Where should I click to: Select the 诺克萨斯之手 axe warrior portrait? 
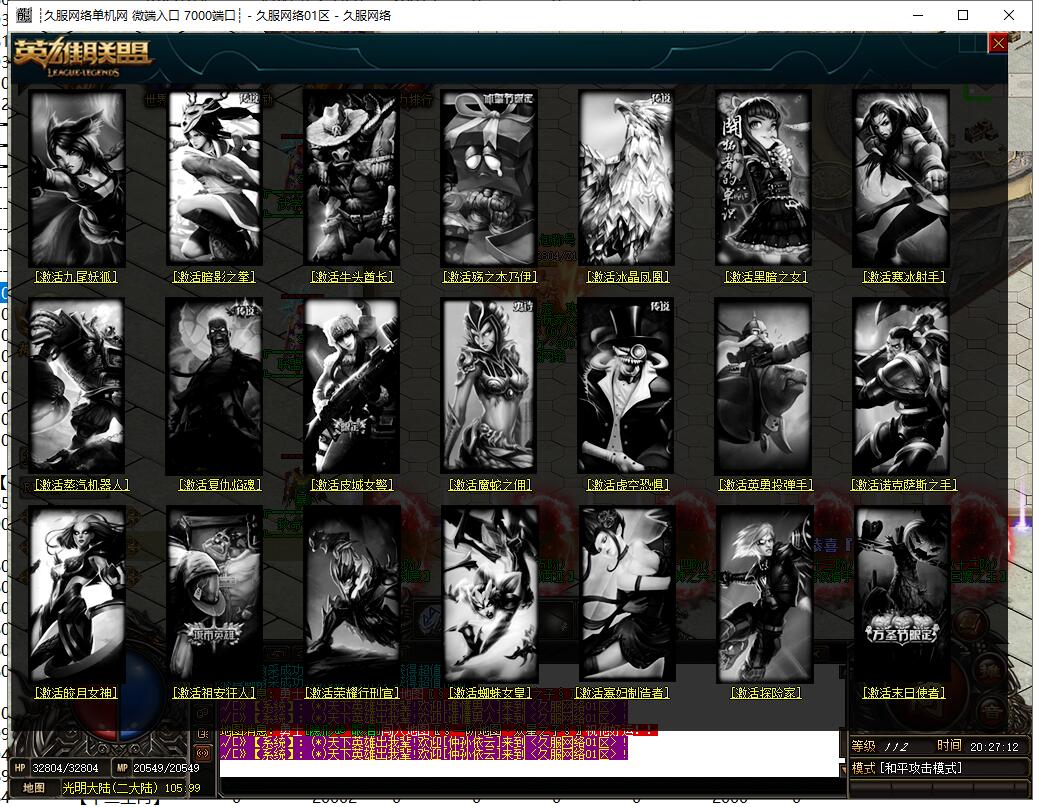(901, 386)
